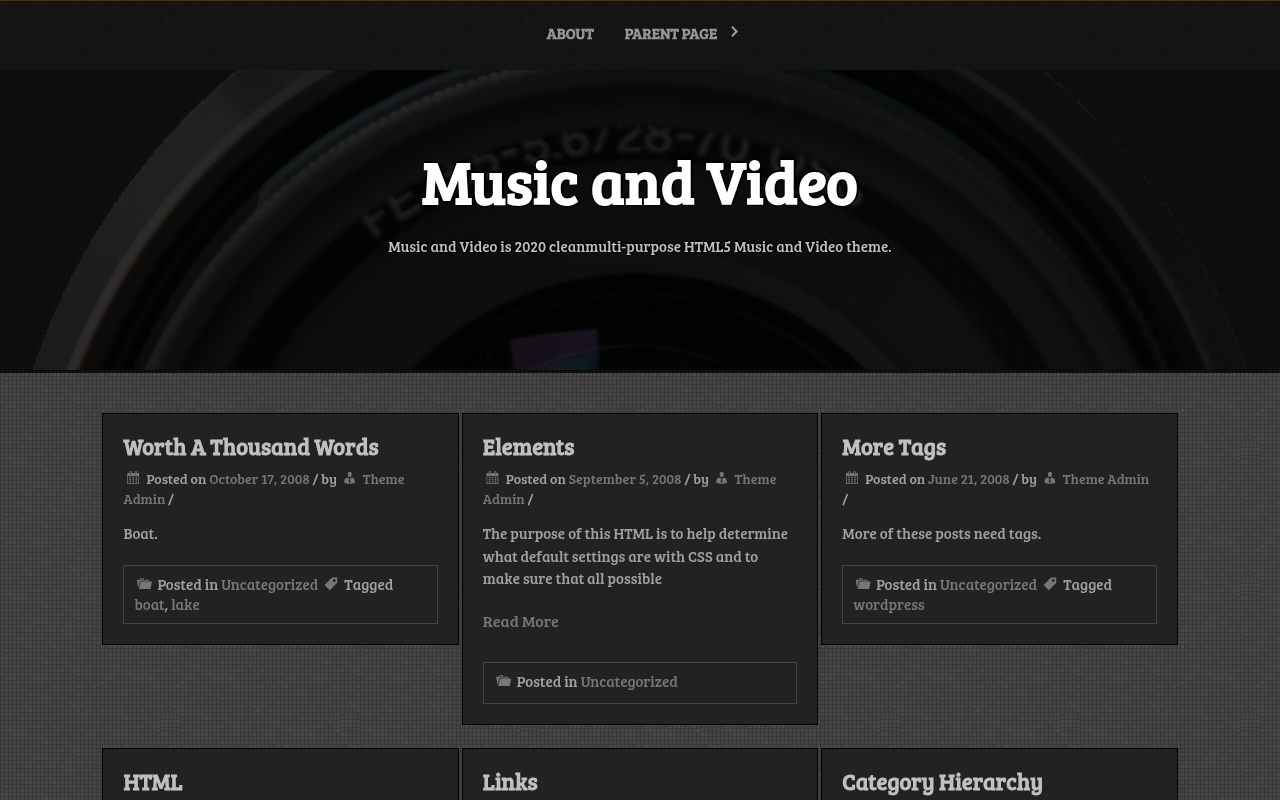The height and width of the screenshot is (800, 1280).
Task: Click folder icon in Elements post footer
Action: (504, 680)
